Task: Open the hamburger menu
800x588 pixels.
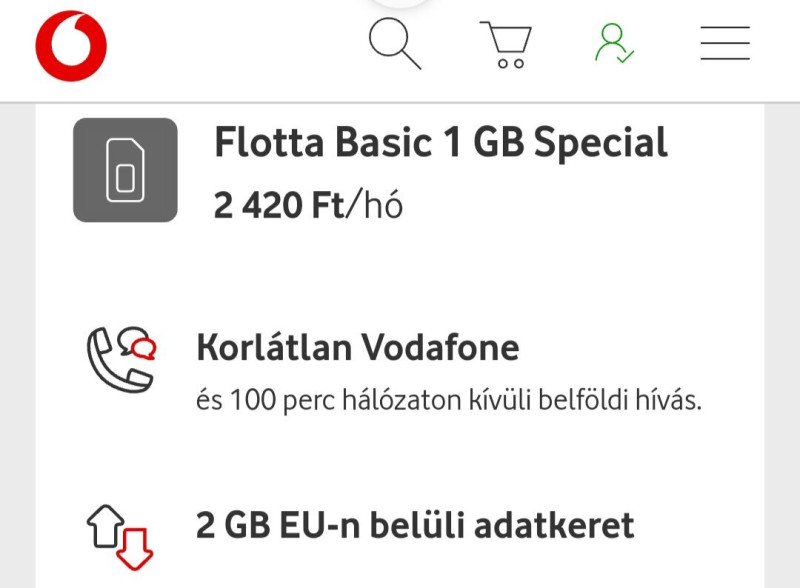Action: pyautogui.click(x=725, y=43)
